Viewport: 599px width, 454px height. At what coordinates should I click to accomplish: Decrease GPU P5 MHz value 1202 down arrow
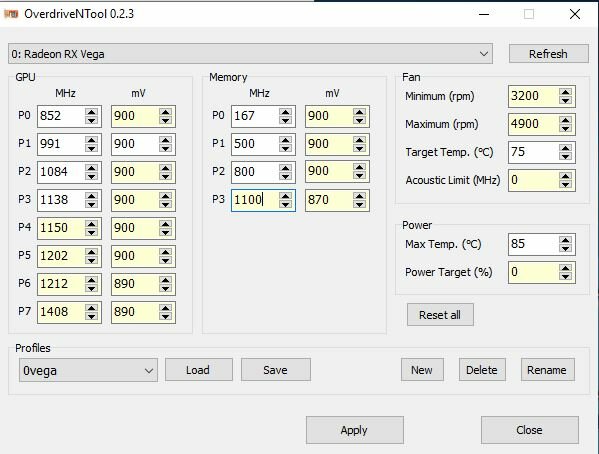[x=92, y=260]
